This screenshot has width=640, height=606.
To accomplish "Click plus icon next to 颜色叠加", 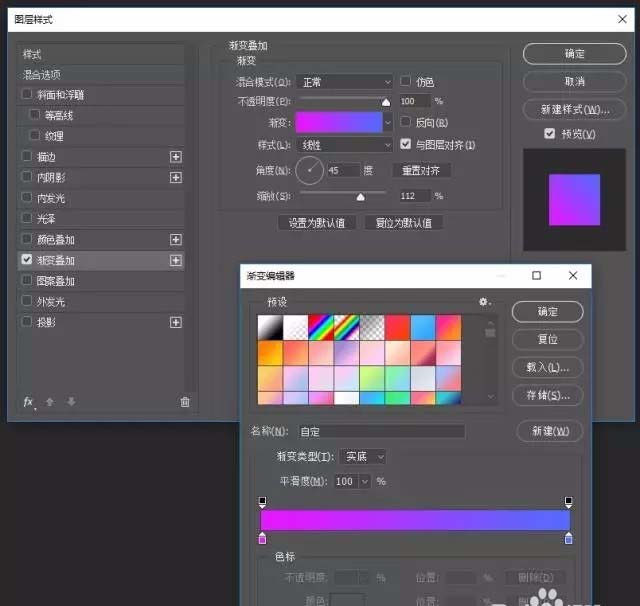I will pyautogui.click(x=176, y=240).
